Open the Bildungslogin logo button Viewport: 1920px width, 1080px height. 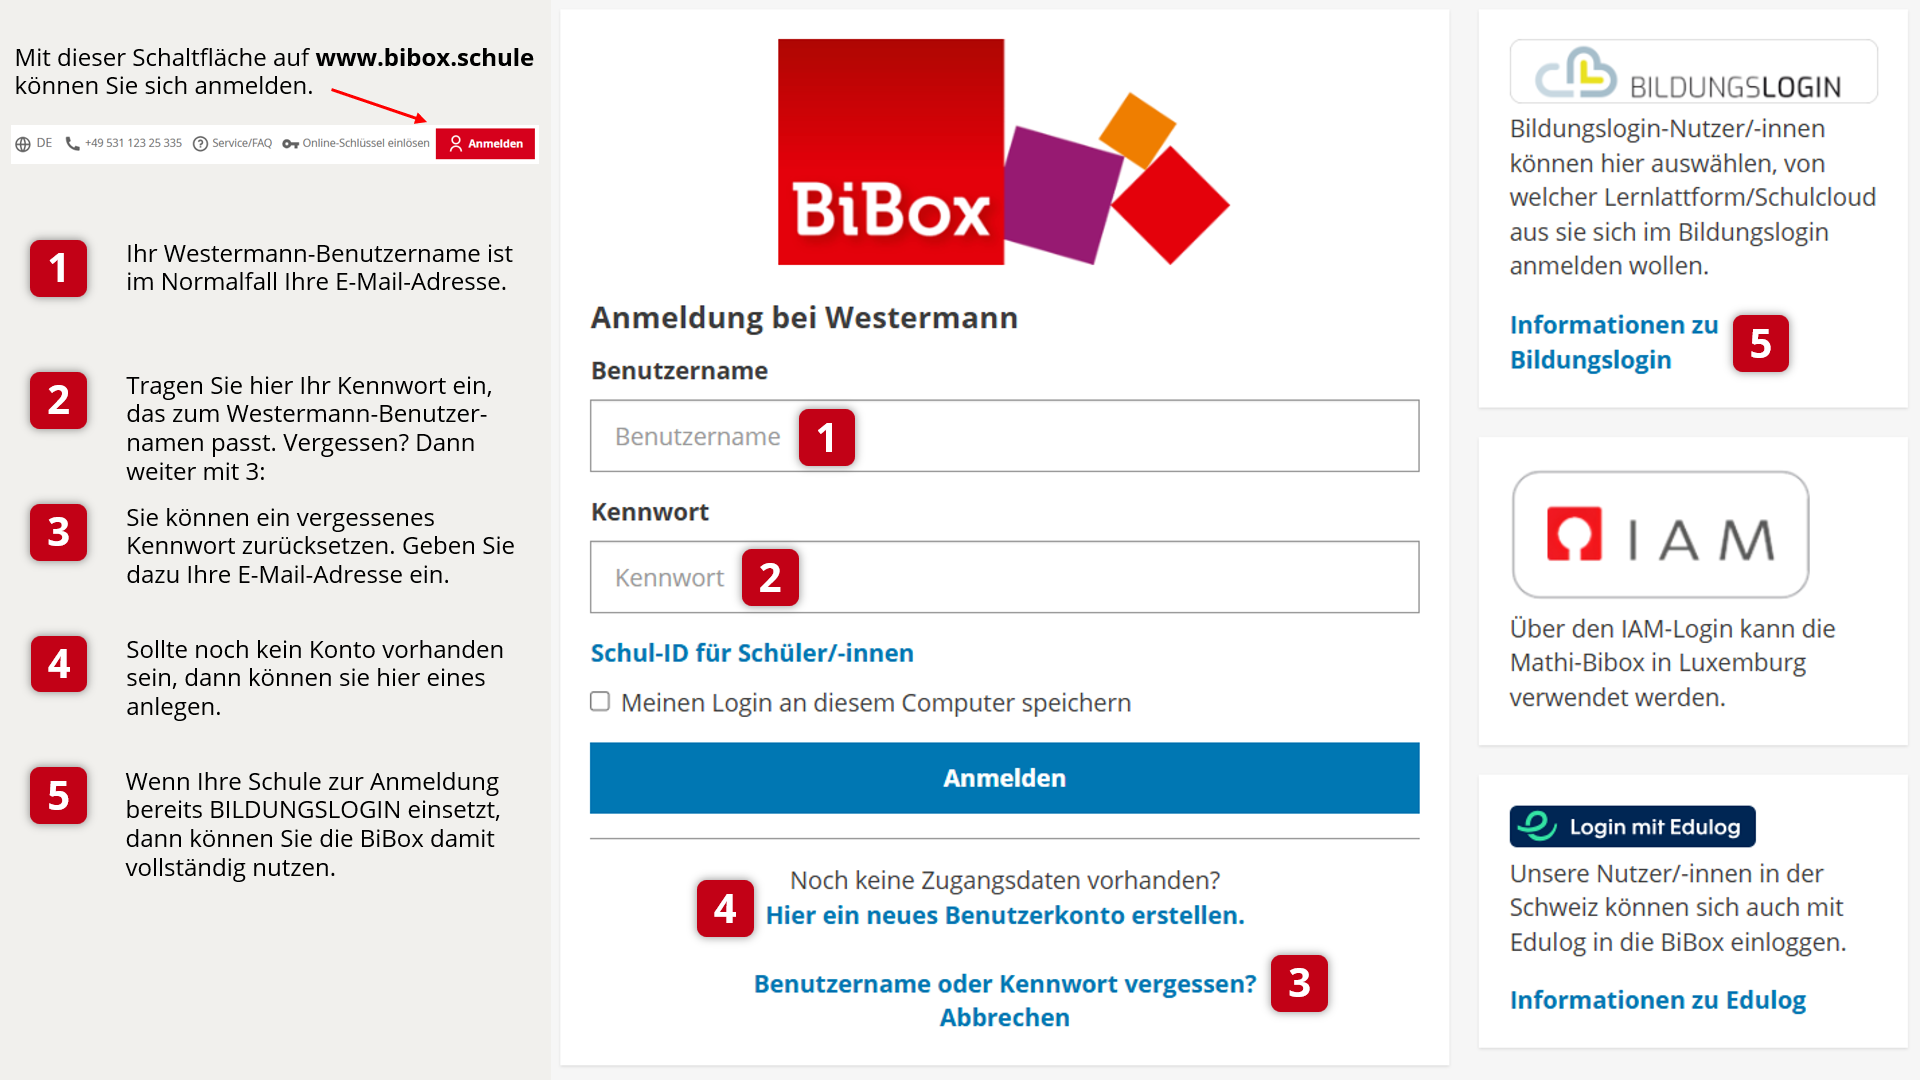1693,72
